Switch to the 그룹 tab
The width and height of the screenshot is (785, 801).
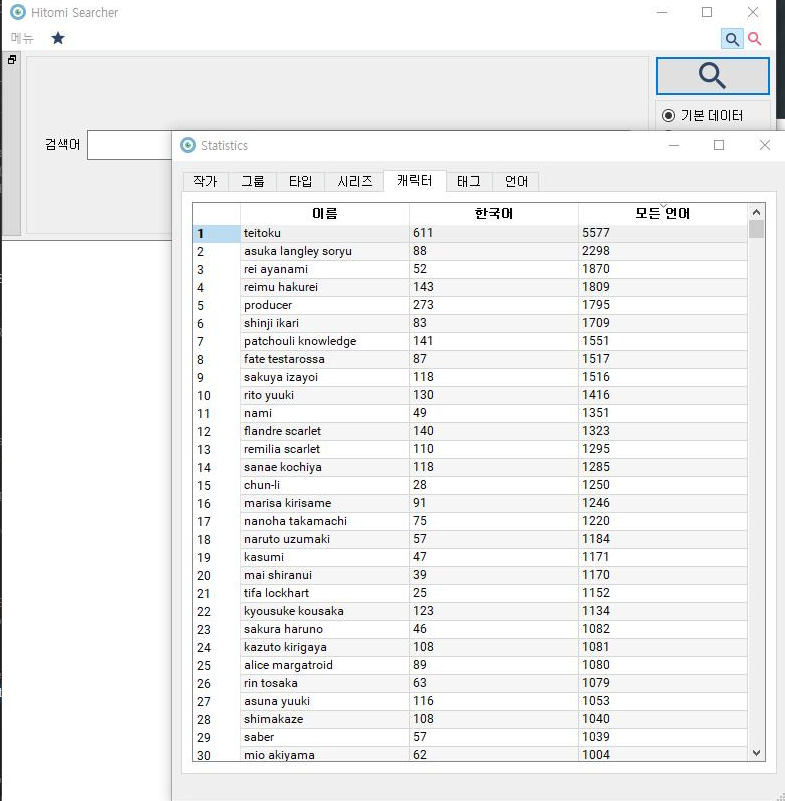click(252, 181)
